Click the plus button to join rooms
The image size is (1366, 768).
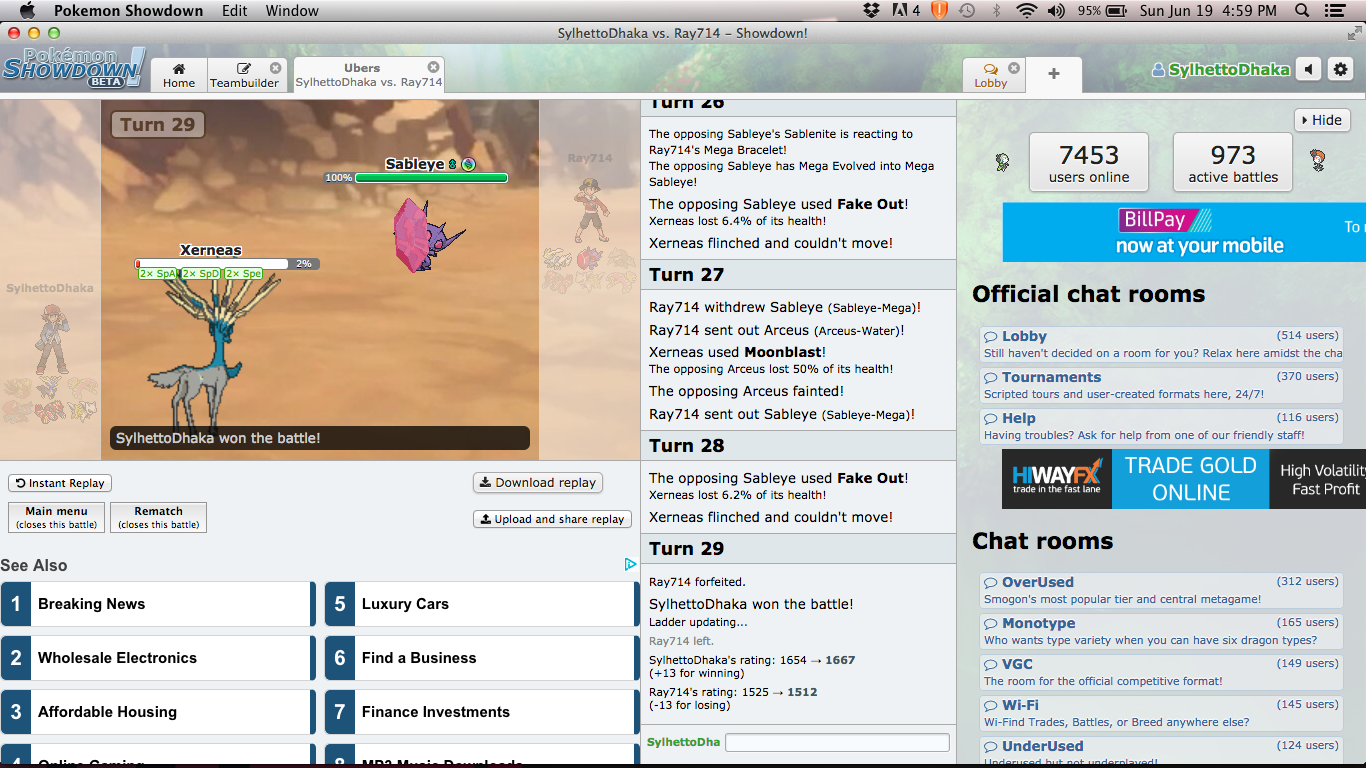pyautogui.click(x=1053, y=75)
